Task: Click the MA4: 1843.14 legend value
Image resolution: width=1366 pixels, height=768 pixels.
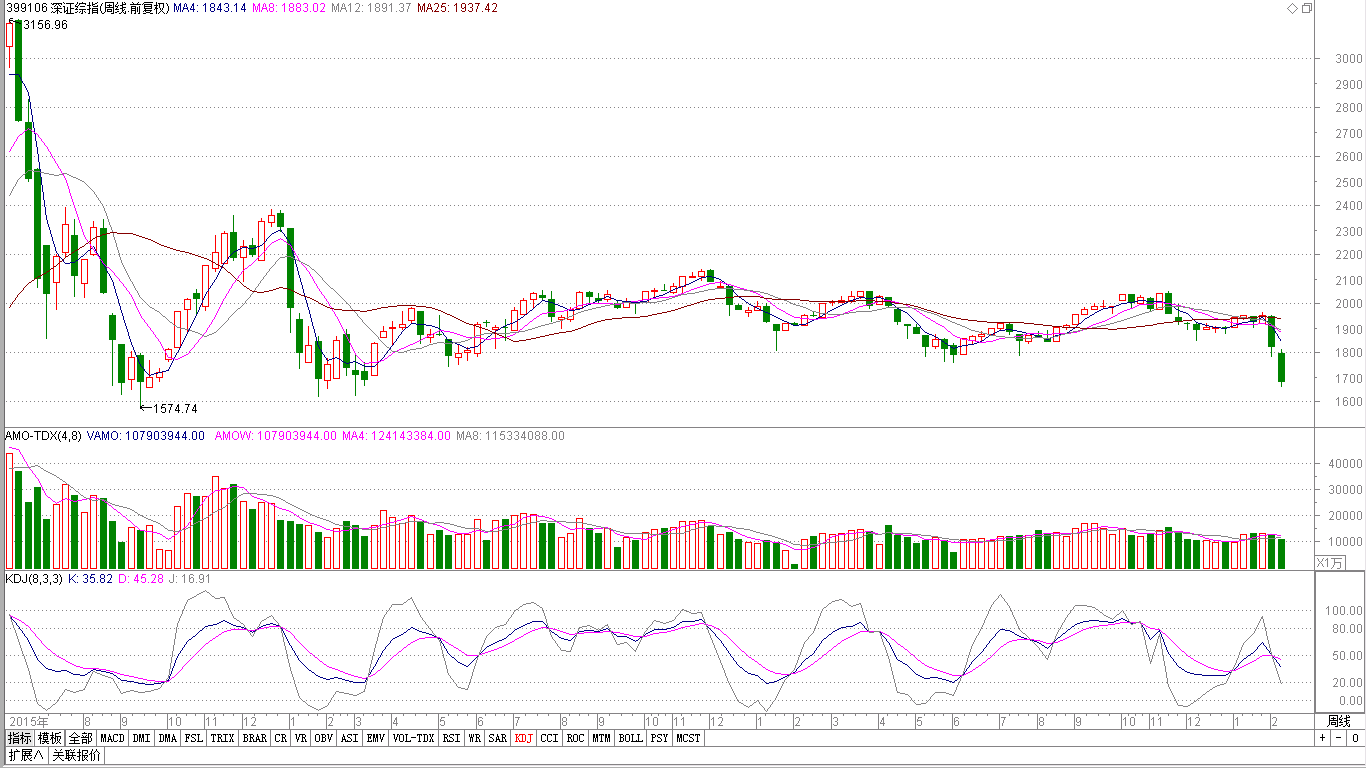Action: coord(209,8)
